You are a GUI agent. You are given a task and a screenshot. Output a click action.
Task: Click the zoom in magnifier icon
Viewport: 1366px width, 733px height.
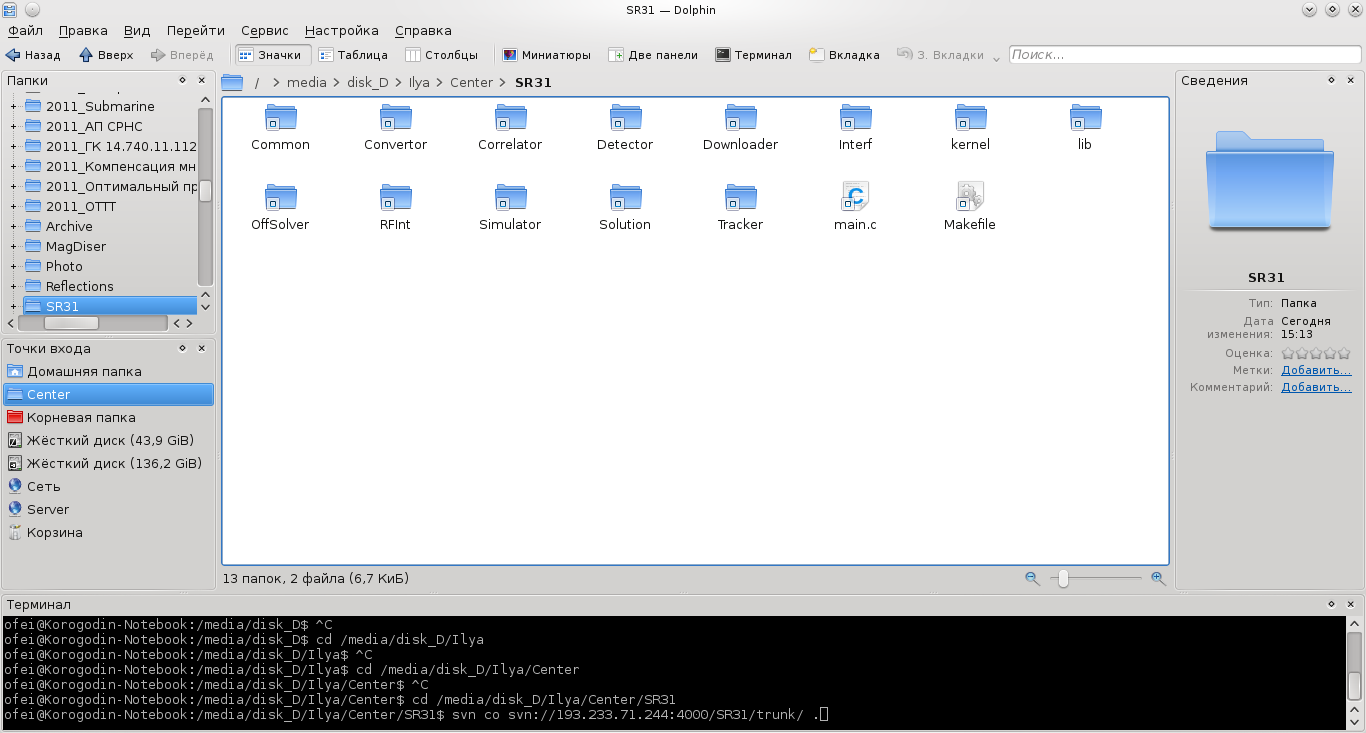1158,578
